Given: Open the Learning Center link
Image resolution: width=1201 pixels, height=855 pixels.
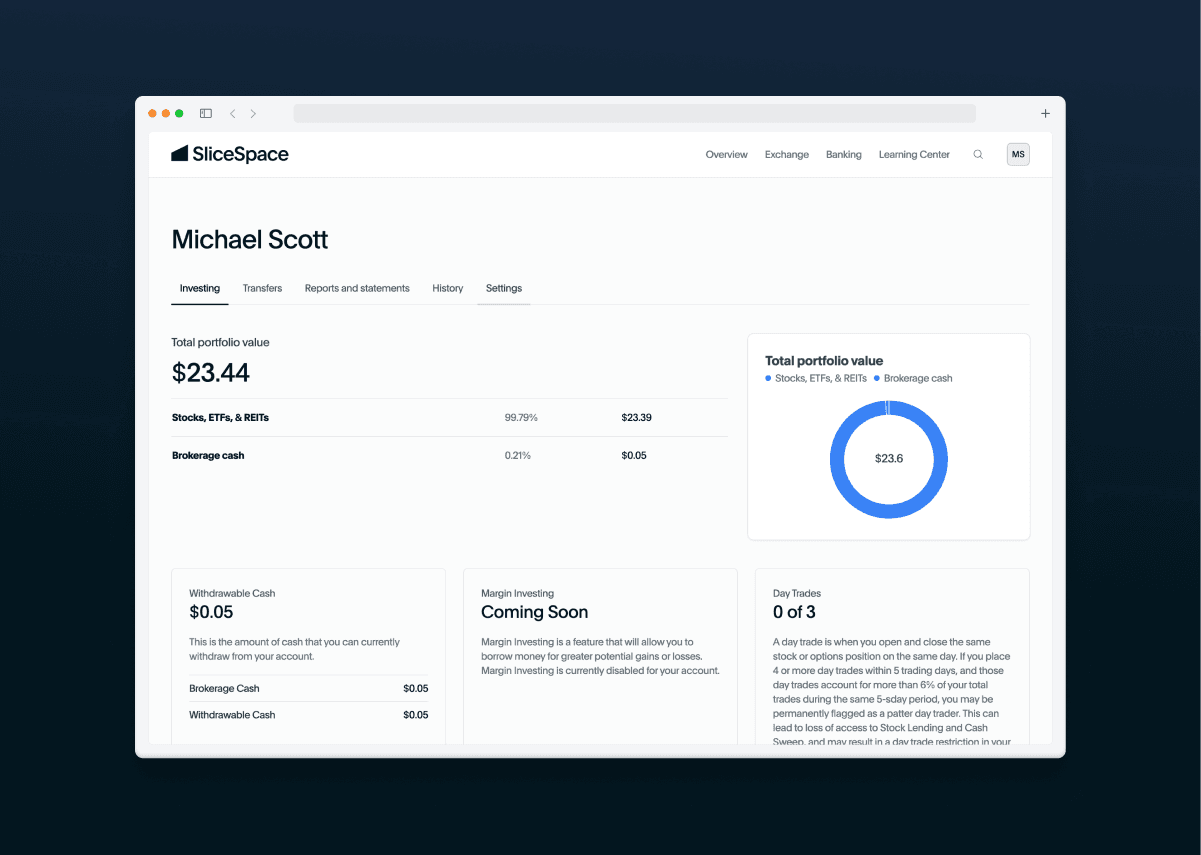Looking at the screenshot, I should pyautogui.click(x=914, y=155).
